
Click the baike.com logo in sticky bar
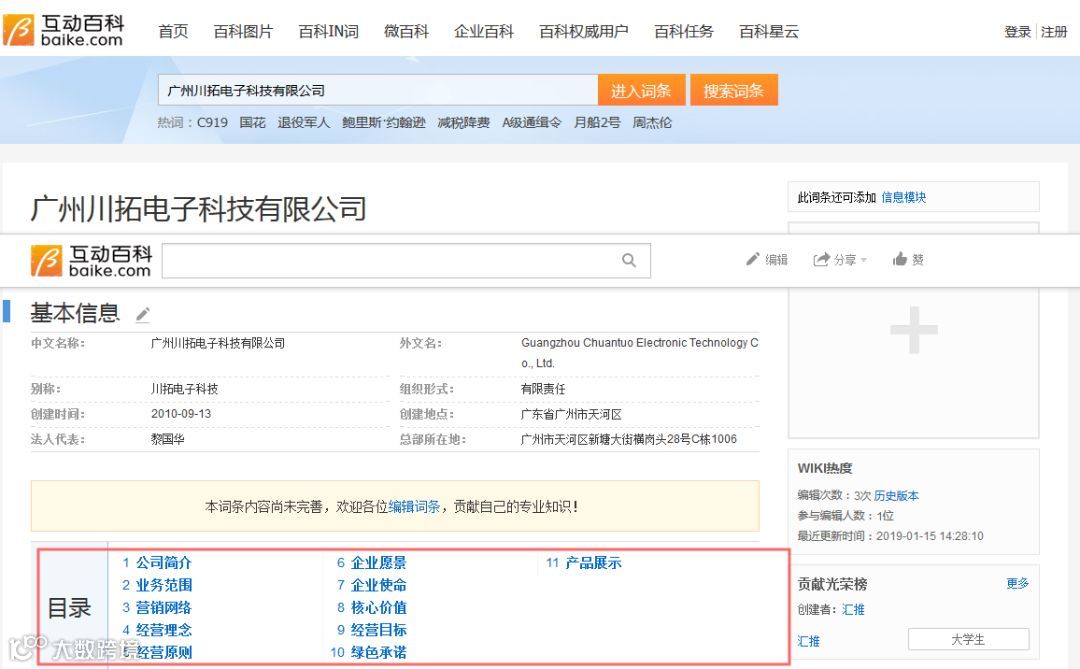[91, 260]
